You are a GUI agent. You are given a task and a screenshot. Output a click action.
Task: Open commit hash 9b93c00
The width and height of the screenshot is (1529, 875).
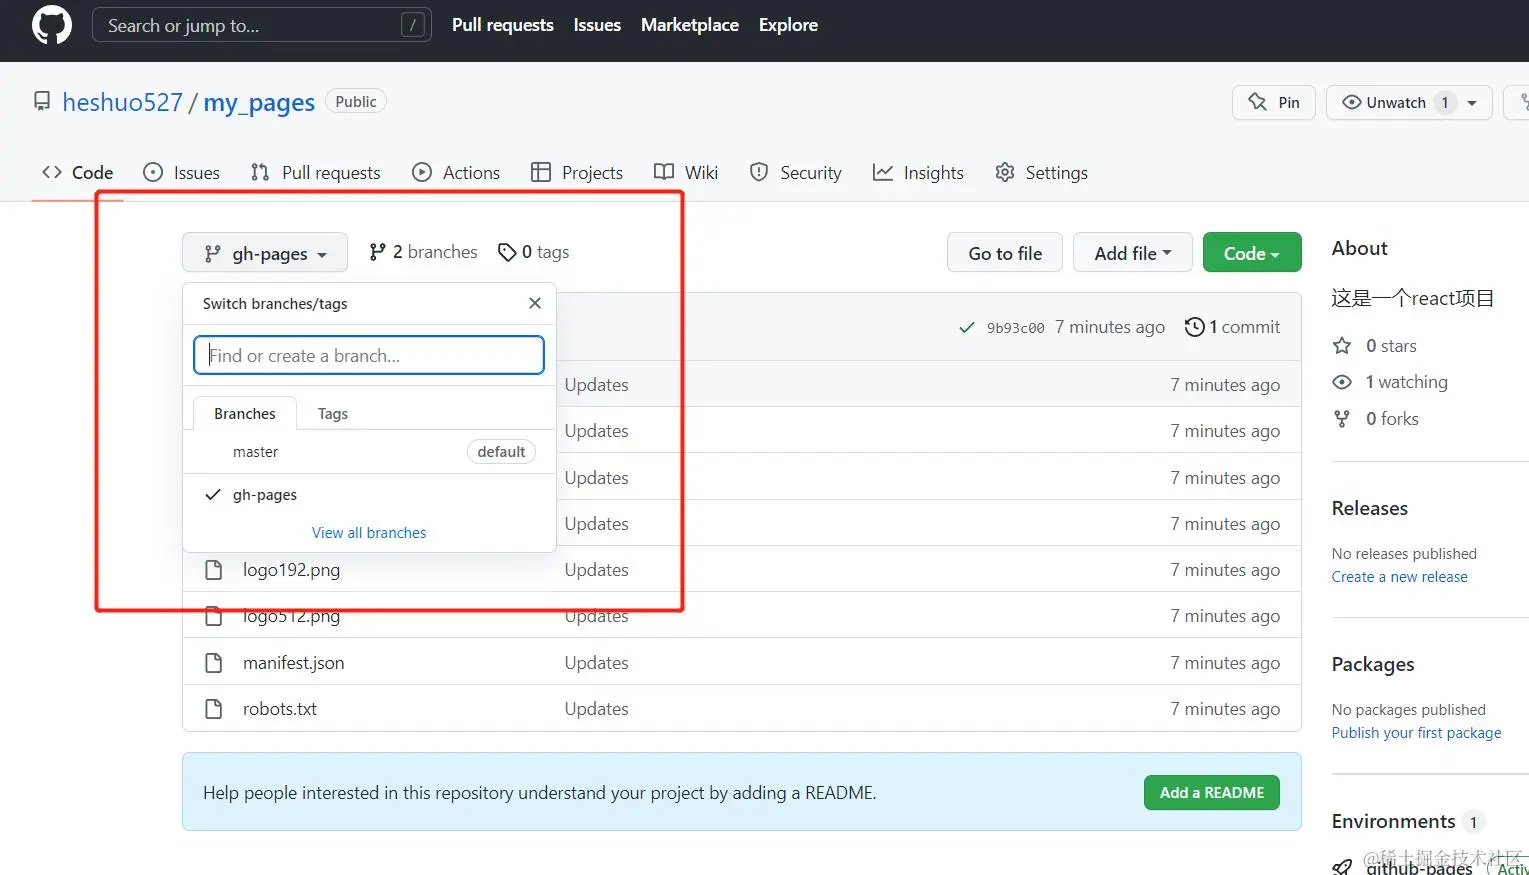coord(1016,328)
